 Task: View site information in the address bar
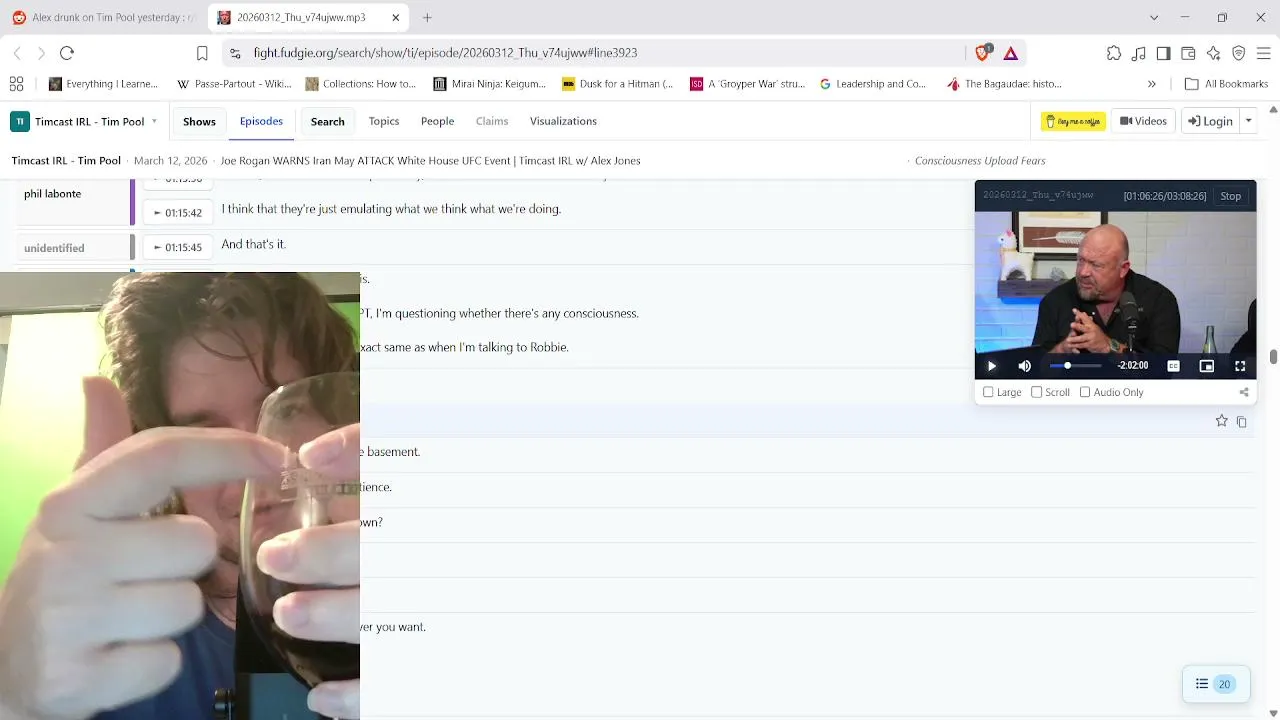[x=235, y=53]
